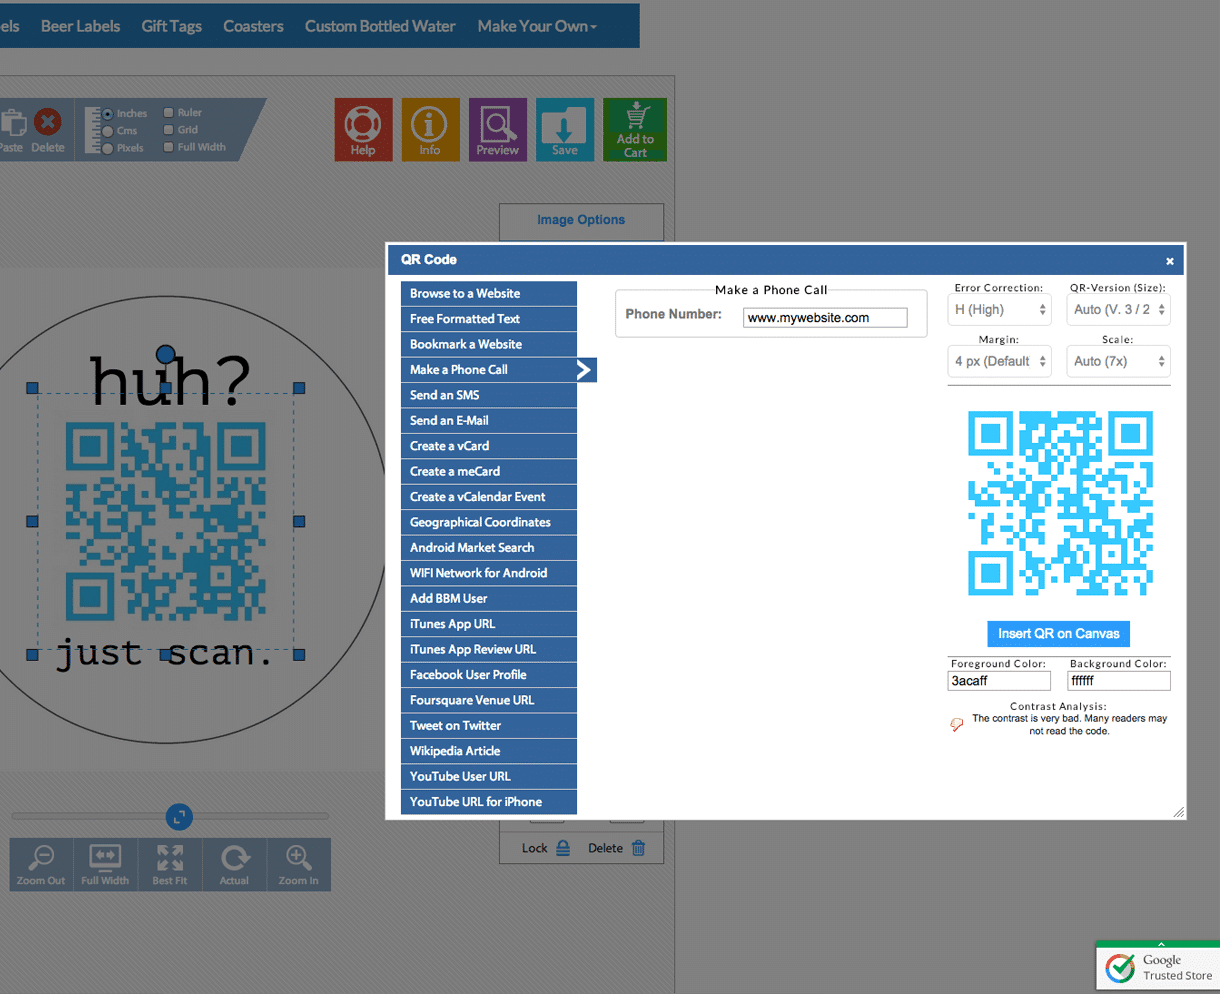The image size is (1220, 994).
Task: Select Android Market Search QR type
Action: (489, 548)
